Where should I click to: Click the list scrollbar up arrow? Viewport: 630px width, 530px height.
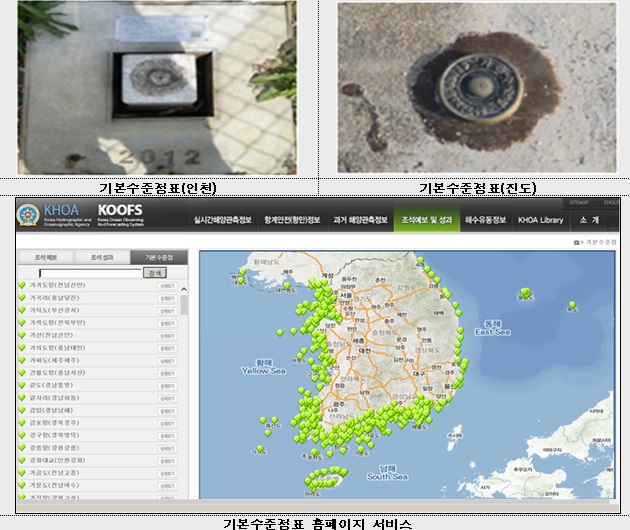[184, 289]
